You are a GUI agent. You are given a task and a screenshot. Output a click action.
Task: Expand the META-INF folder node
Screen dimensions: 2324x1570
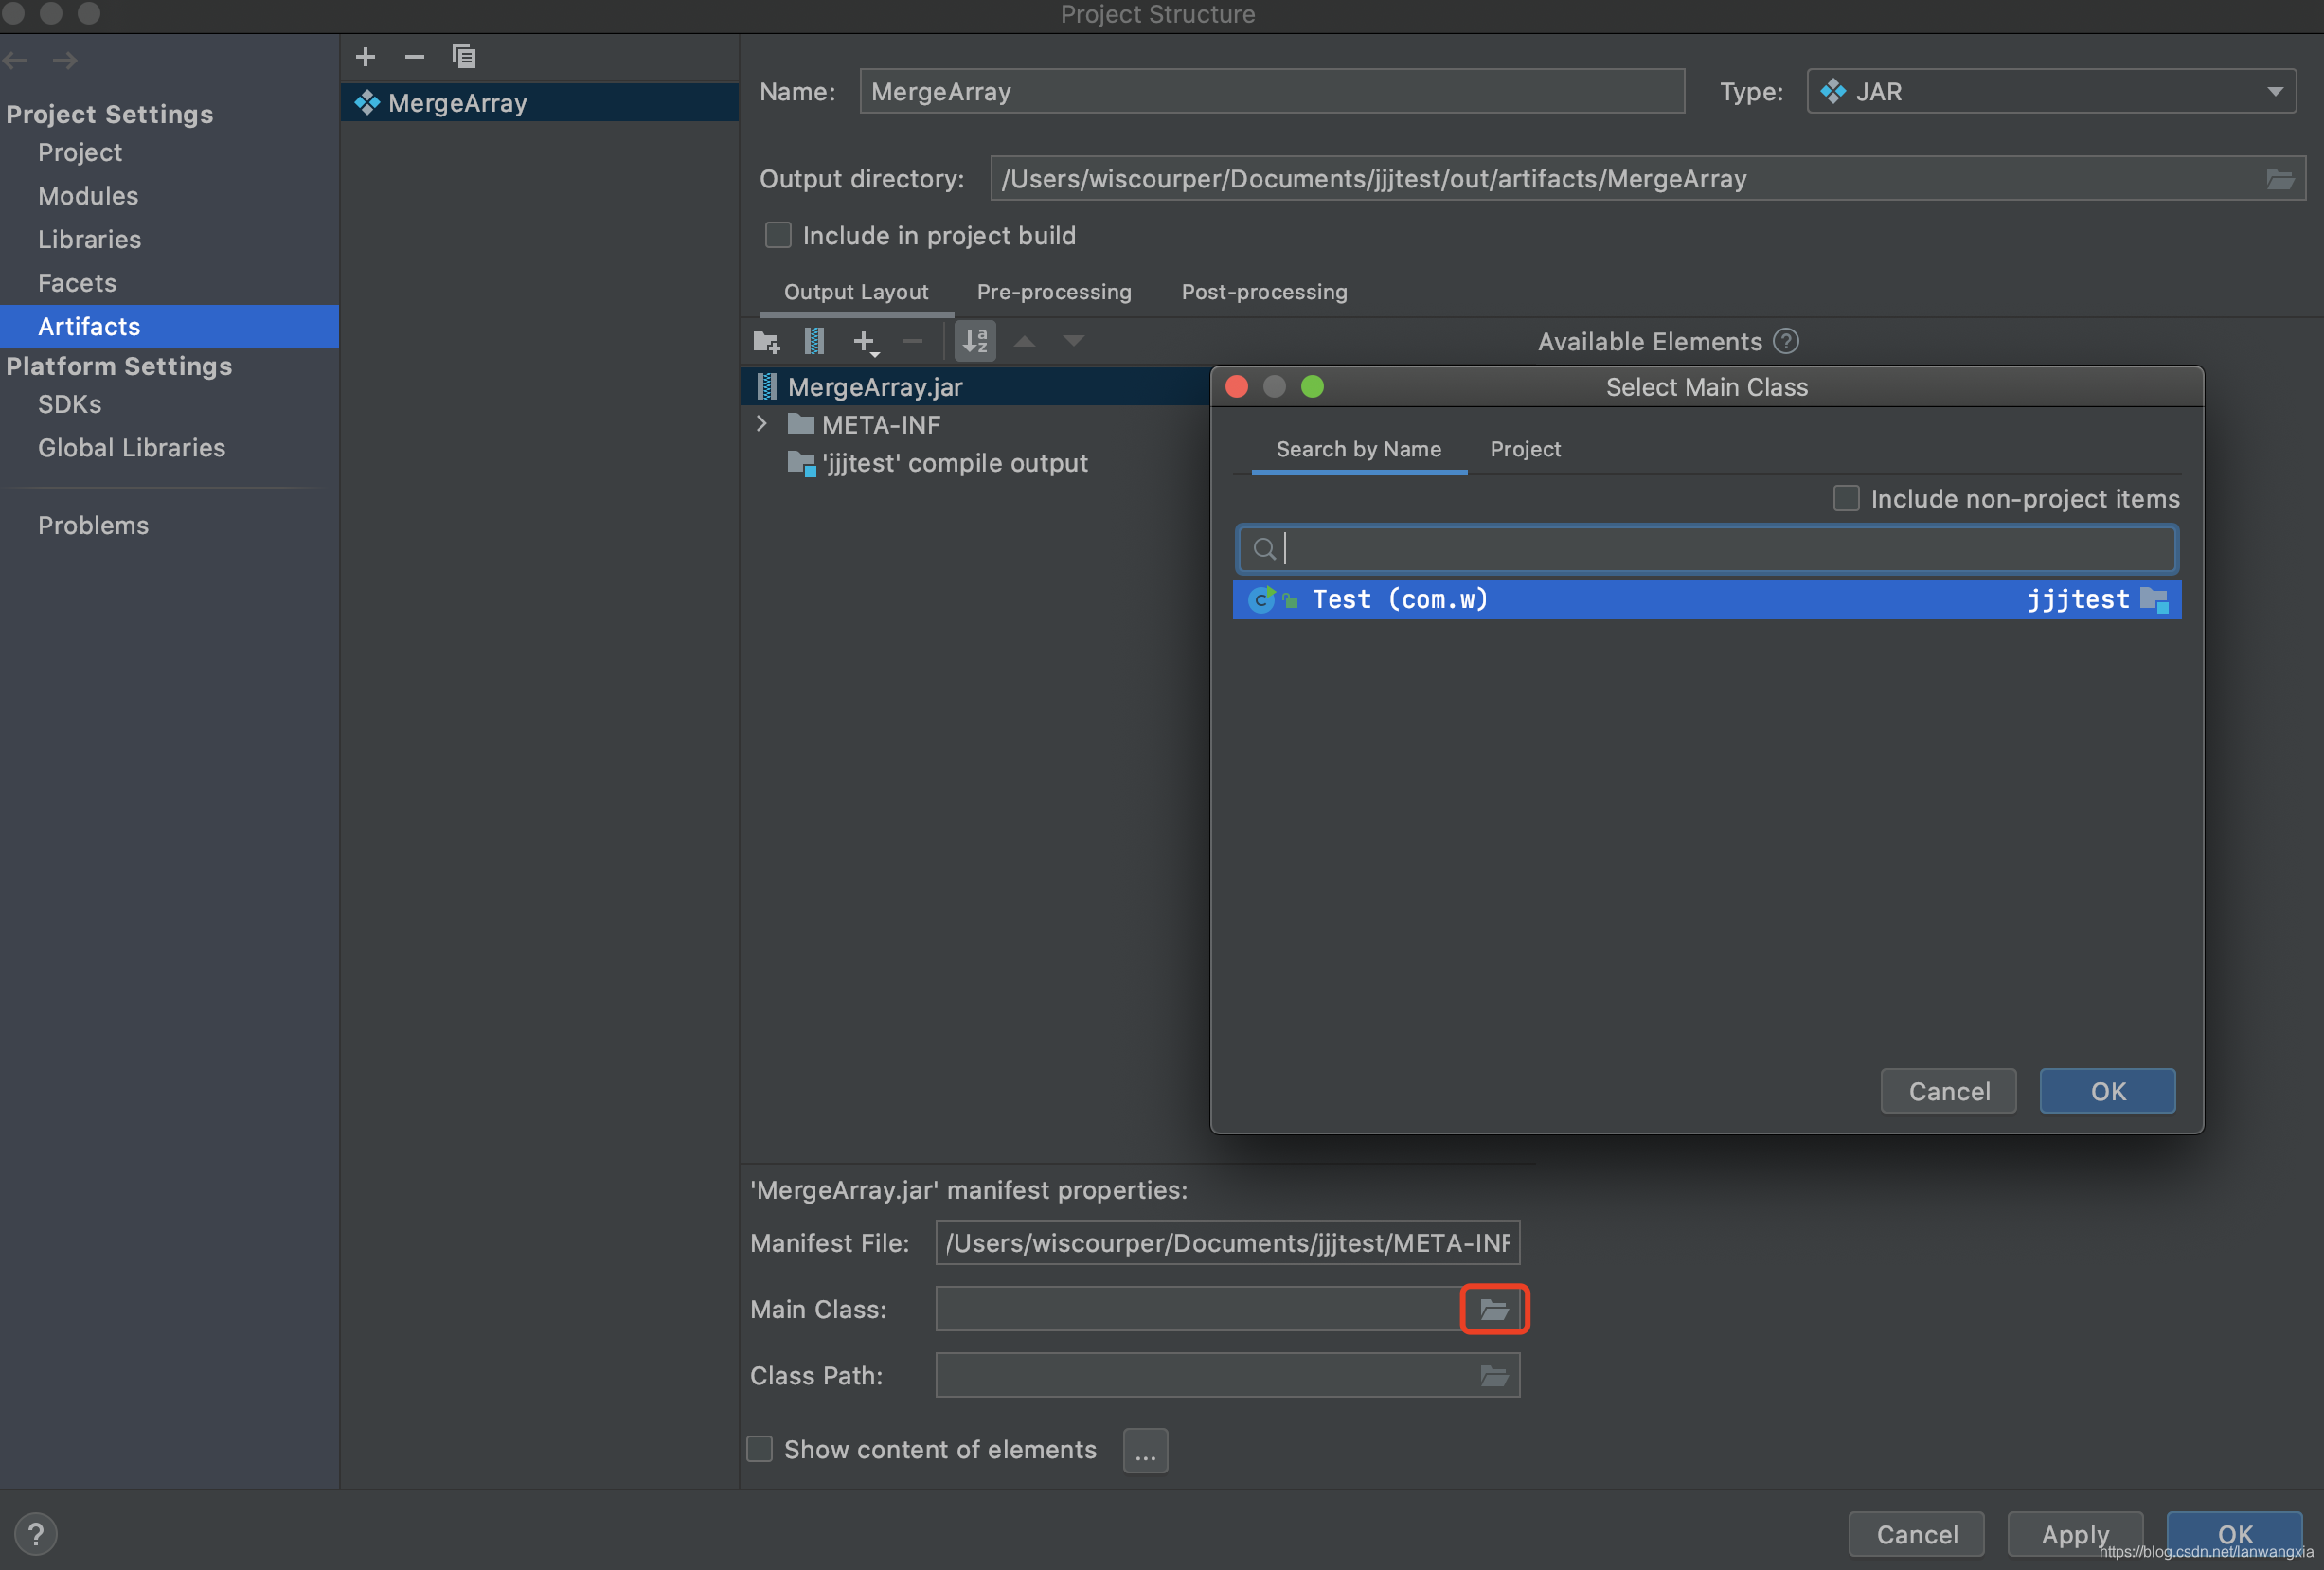point(762,425)
